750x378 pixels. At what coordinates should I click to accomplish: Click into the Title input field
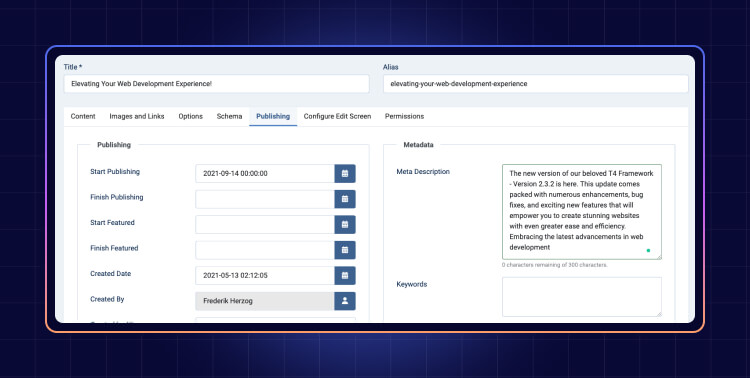coord(216,84)
